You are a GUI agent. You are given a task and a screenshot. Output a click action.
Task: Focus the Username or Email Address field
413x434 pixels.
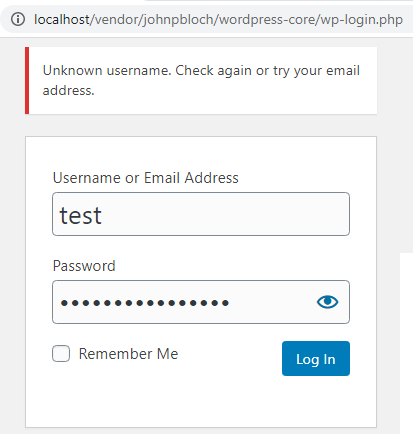coord(201,214)
